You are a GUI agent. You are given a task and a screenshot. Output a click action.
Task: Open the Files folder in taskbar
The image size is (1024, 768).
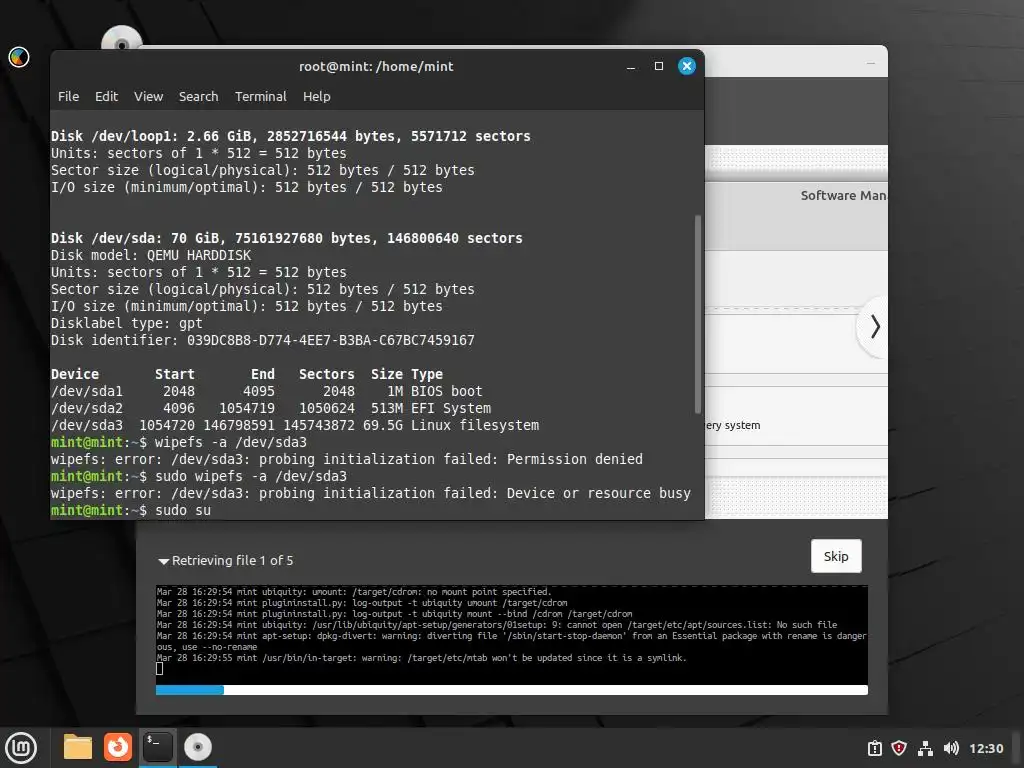tap(78, 747)
